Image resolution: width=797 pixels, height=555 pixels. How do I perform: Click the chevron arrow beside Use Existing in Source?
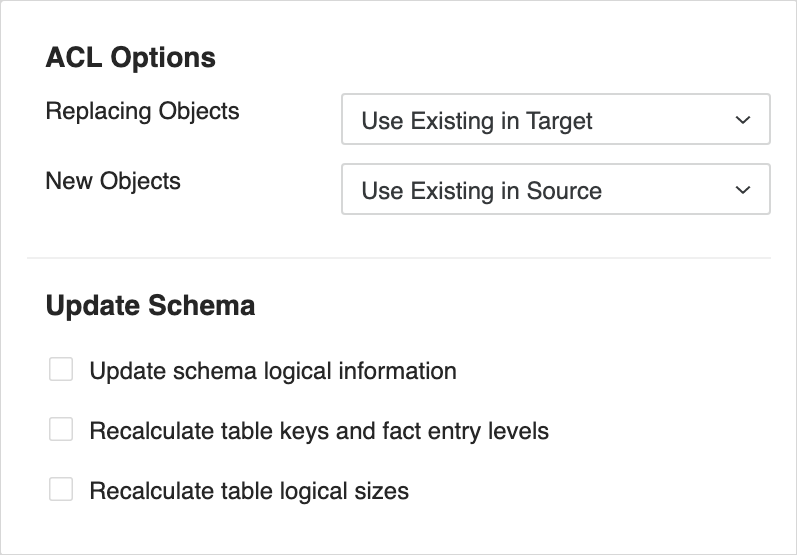[742, 190]
